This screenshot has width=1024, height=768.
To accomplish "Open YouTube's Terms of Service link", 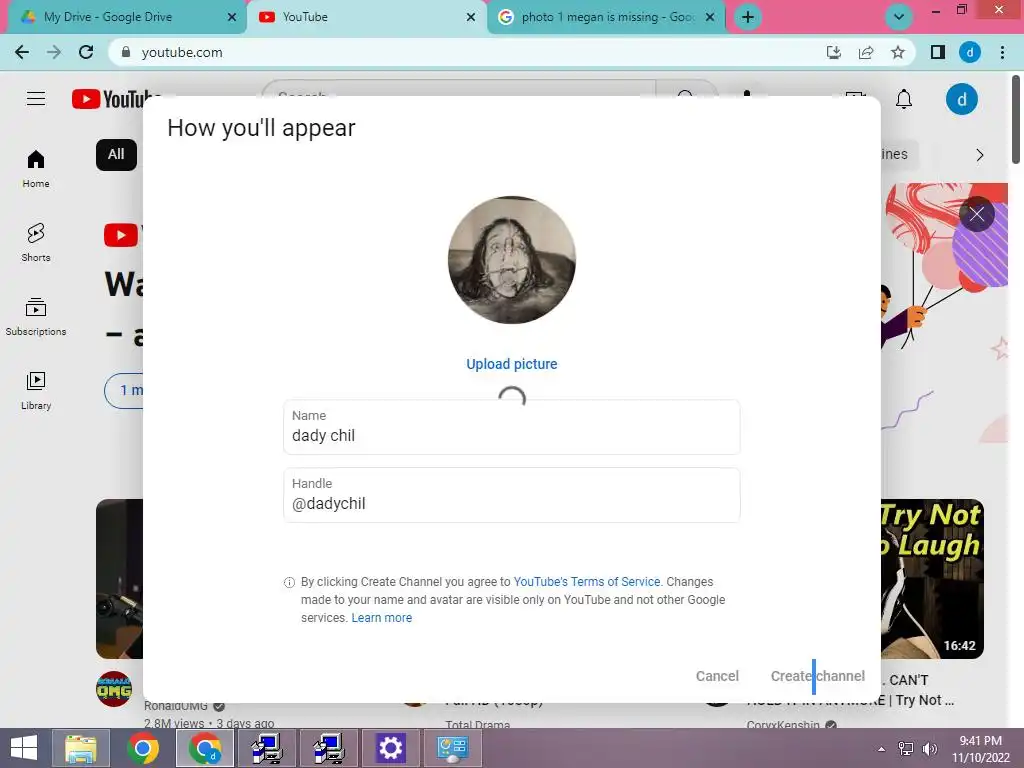I will click(x=587, y=582).
